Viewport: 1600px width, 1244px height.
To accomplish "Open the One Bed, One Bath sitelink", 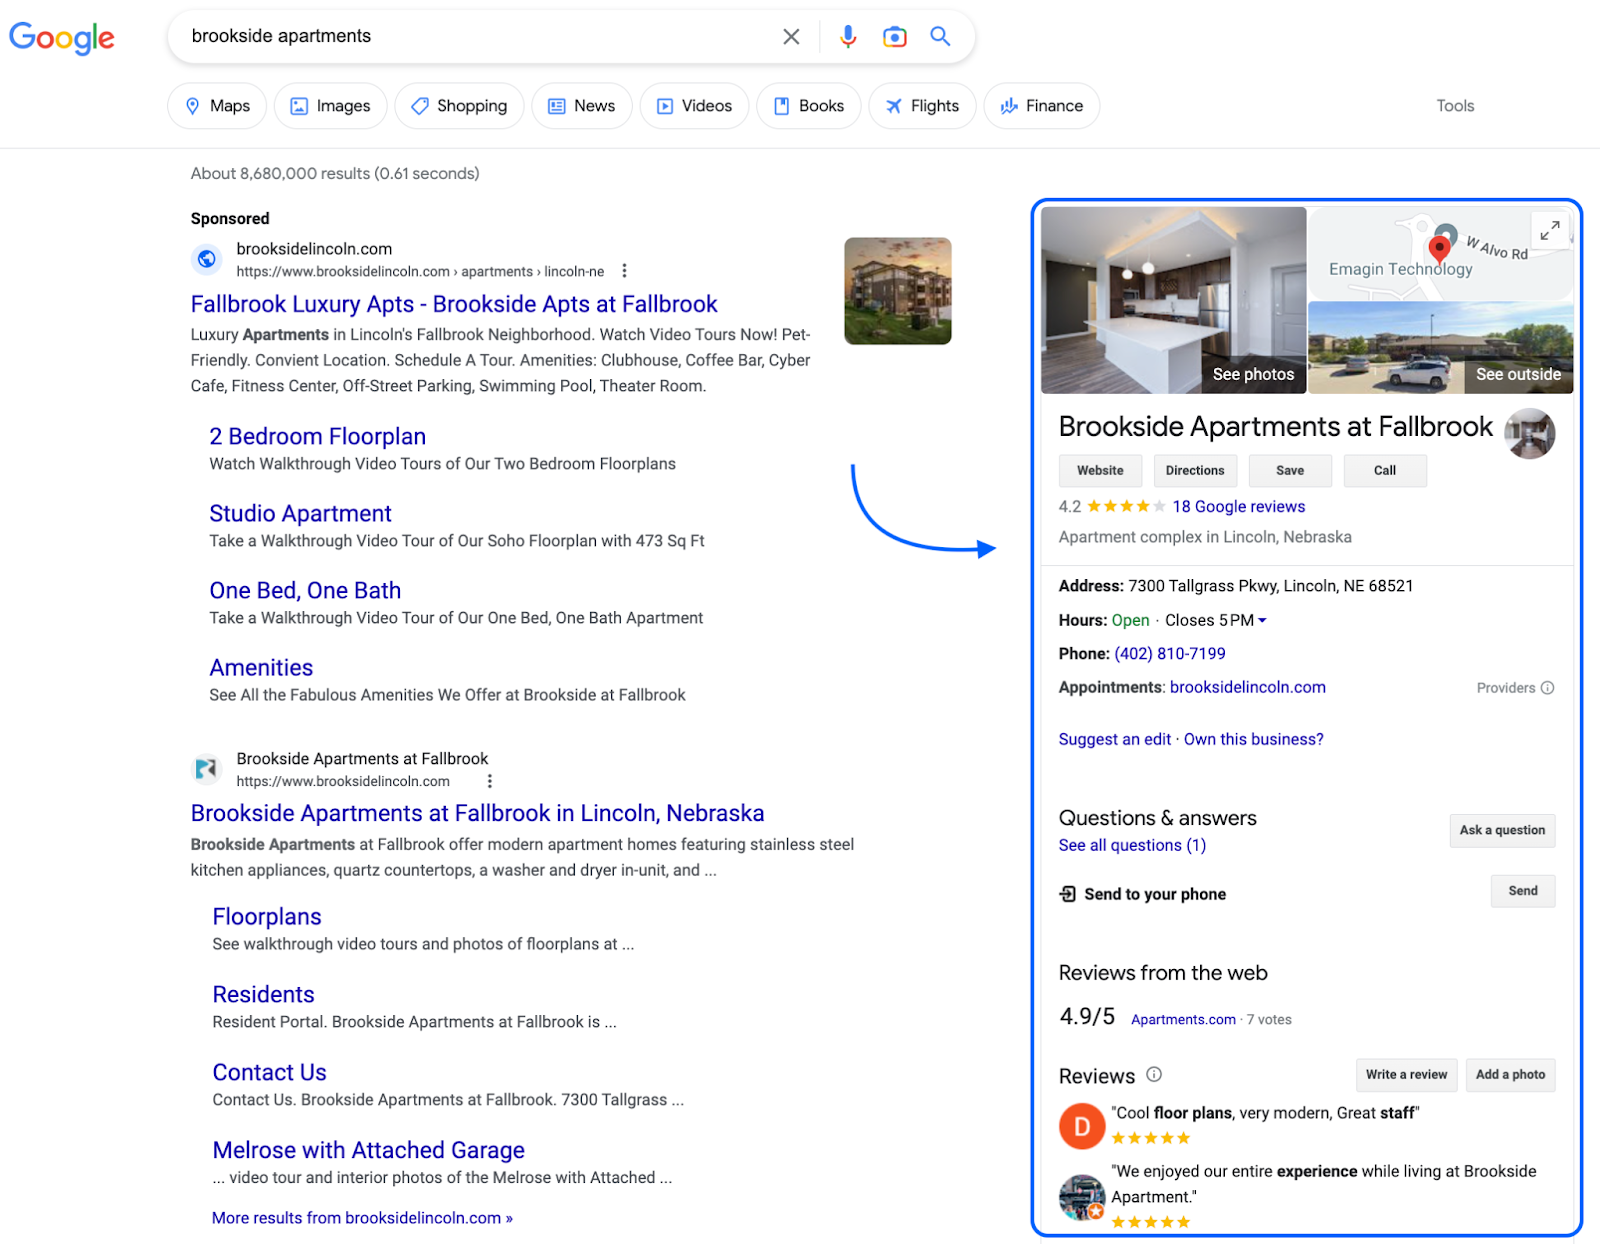I will [305, 591].
